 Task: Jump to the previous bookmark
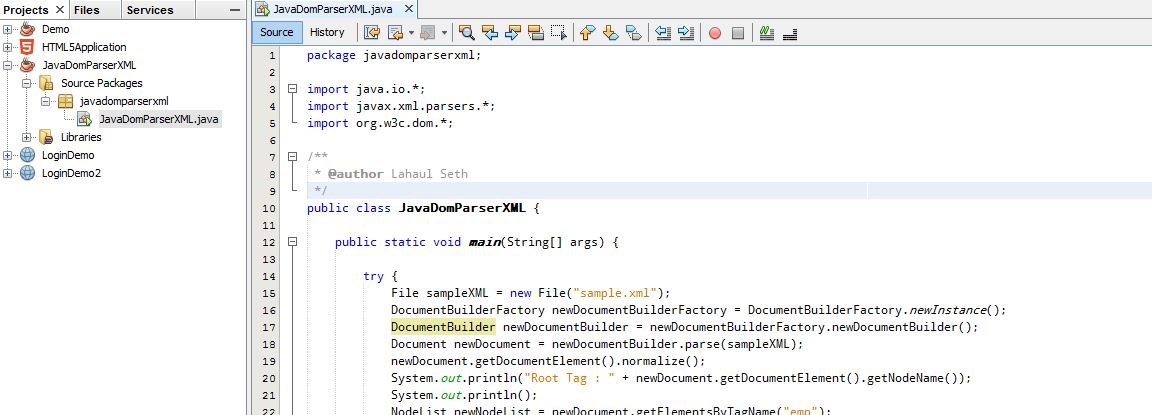pyautogui.click(x=587, y=32)
